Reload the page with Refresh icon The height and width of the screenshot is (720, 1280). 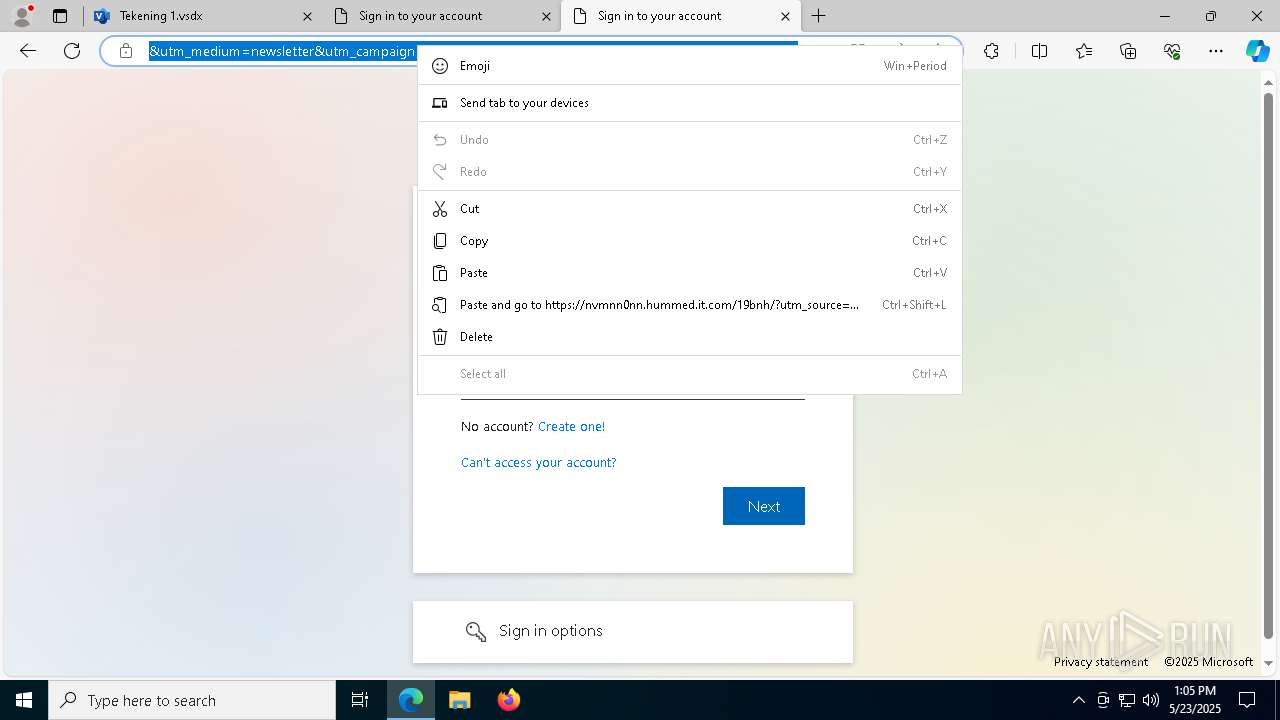click(x=72, y=51)
